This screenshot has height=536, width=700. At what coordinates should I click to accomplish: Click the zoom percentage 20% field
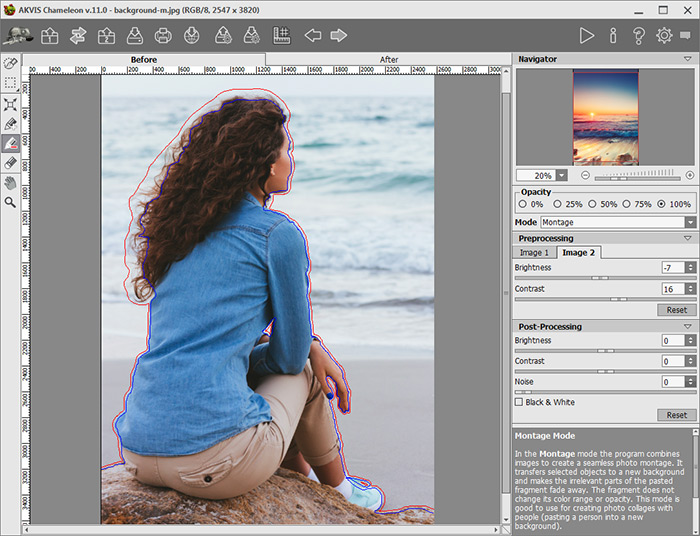[537, 175]
